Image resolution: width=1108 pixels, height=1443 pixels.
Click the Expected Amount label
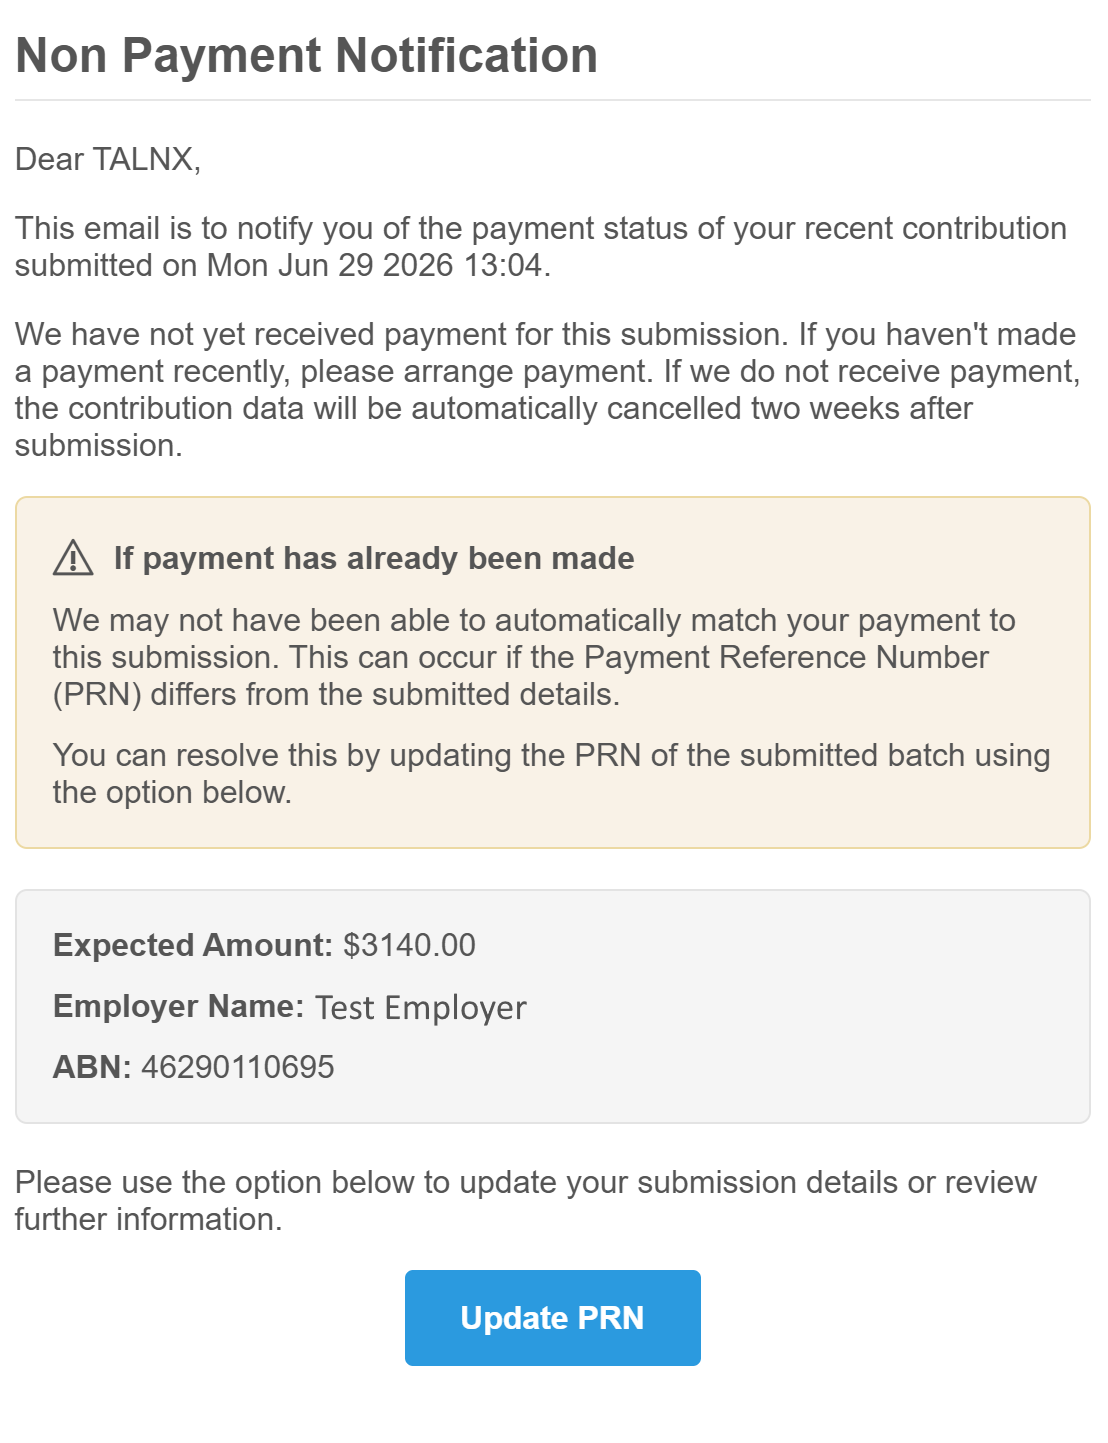[x=192, y=945]
